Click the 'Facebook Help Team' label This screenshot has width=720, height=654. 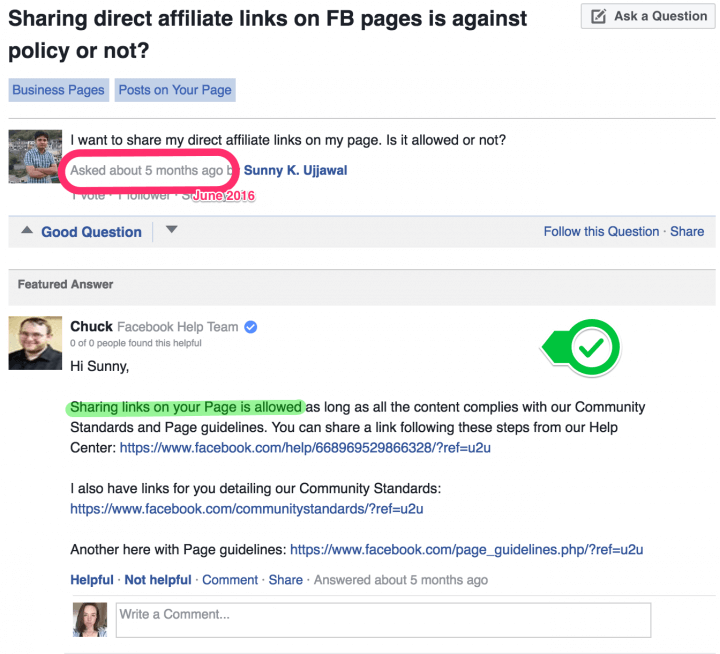pyautogui.click(x=178, y=327)
